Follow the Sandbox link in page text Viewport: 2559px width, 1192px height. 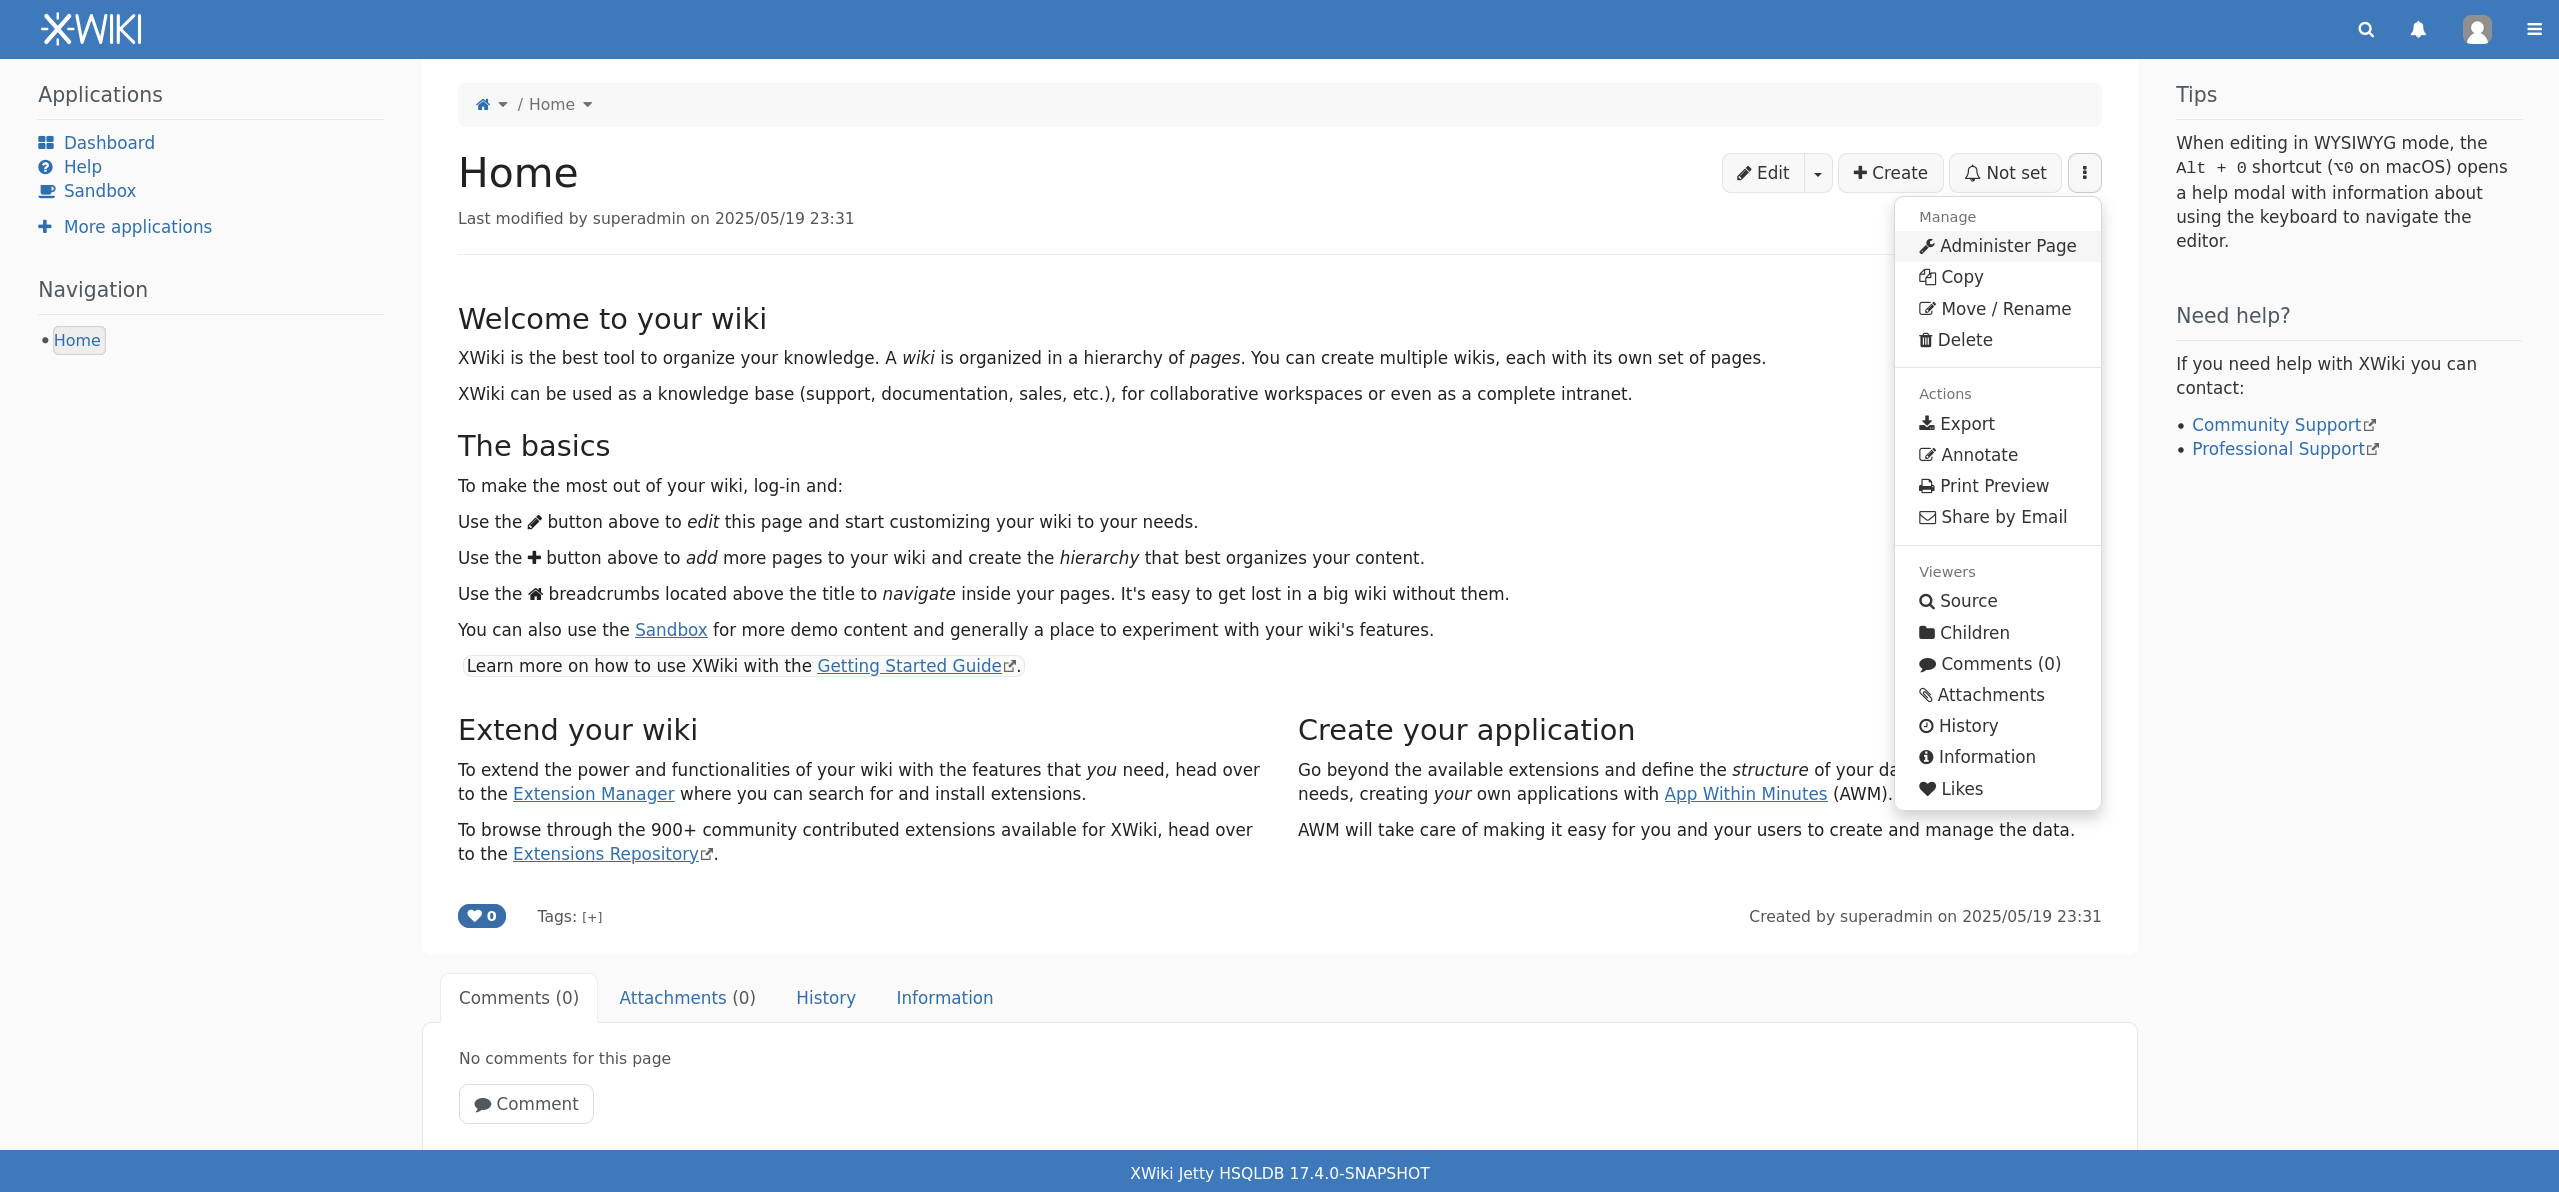tap(671, 630)
